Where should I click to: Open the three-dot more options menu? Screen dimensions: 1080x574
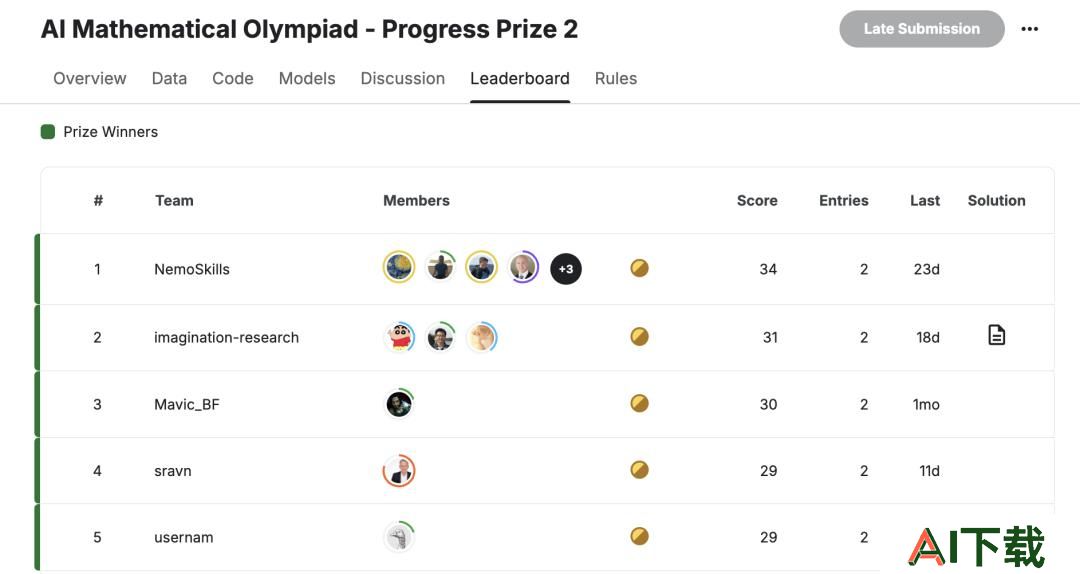tap(1029, 29)
